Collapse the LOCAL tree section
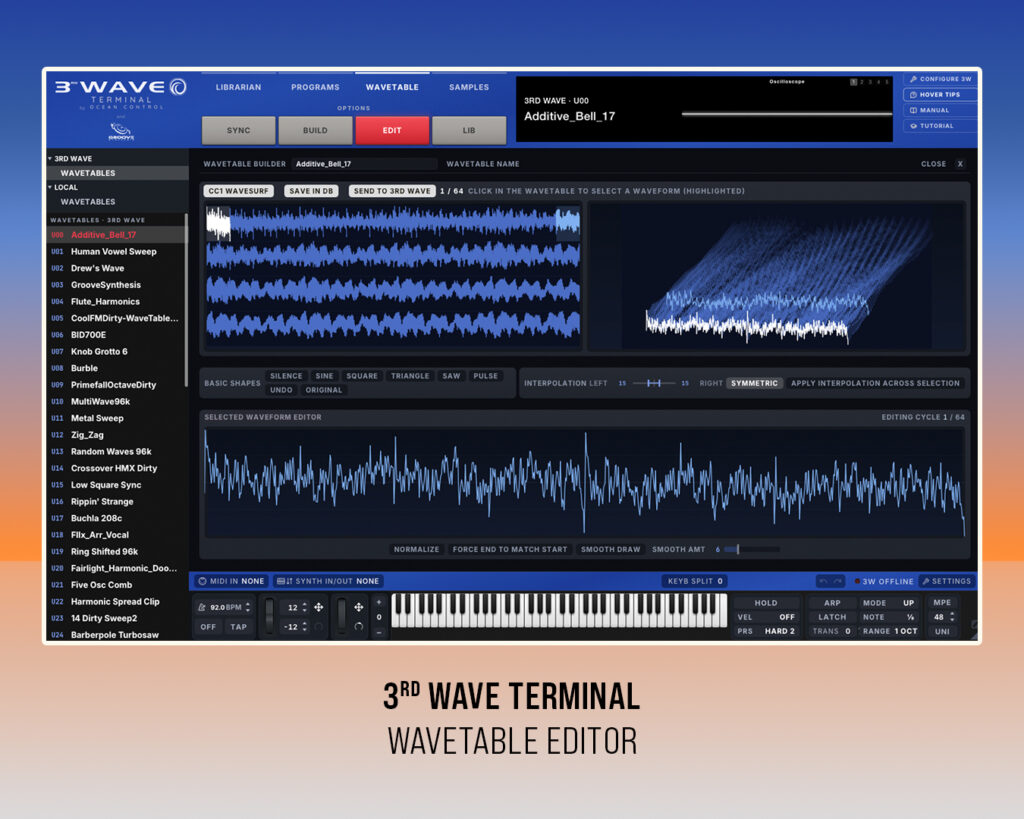 click(x=50, y=187)
